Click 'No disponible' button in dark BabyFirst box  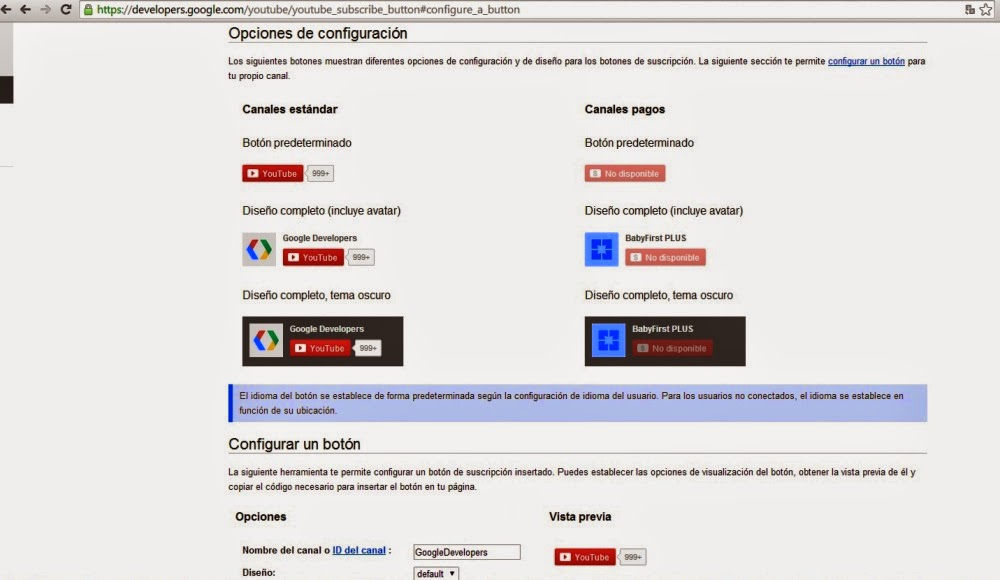(672, 348)
